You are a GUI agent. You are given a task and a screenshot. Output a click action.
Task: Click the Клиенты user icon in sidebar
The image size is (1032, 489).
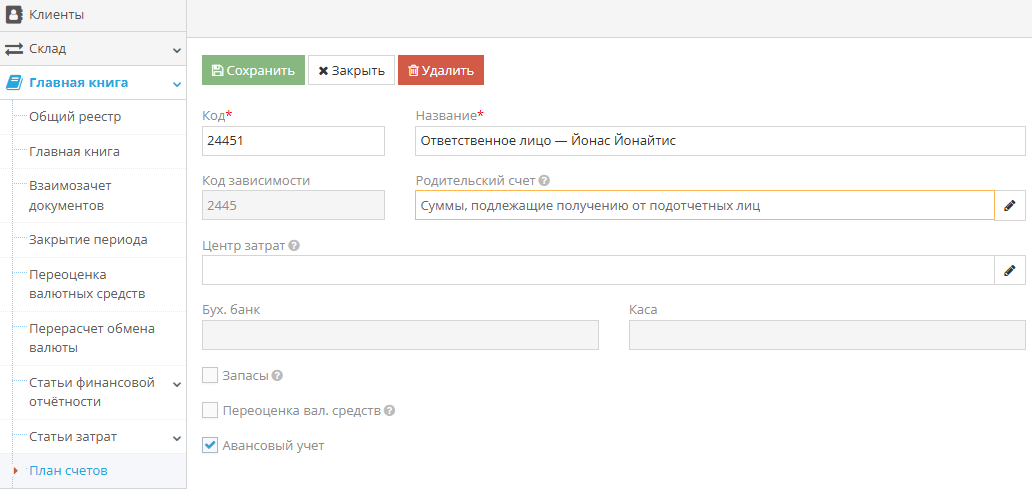pos(14,15)
